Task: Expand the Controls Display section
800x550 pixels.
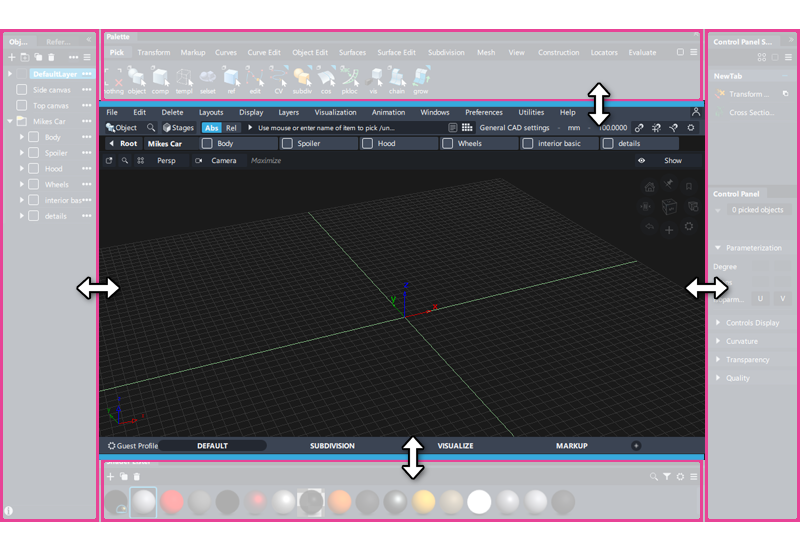Action: (x=718, y=322)
